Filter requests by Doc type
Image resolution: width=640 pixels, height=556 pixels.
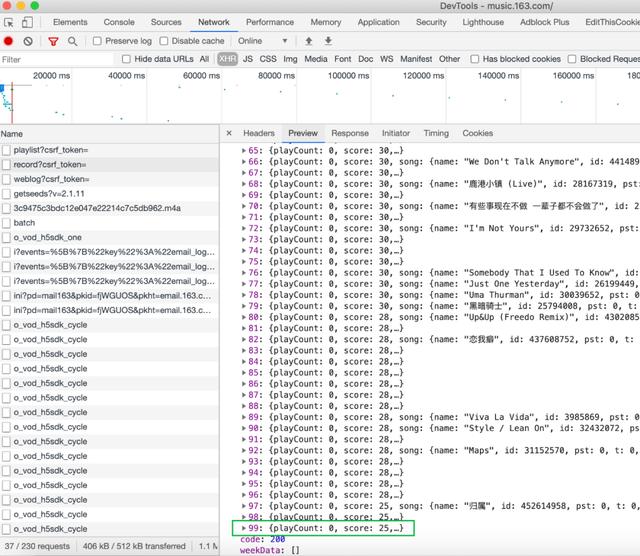pyautogui.click(x=365, y=59)
